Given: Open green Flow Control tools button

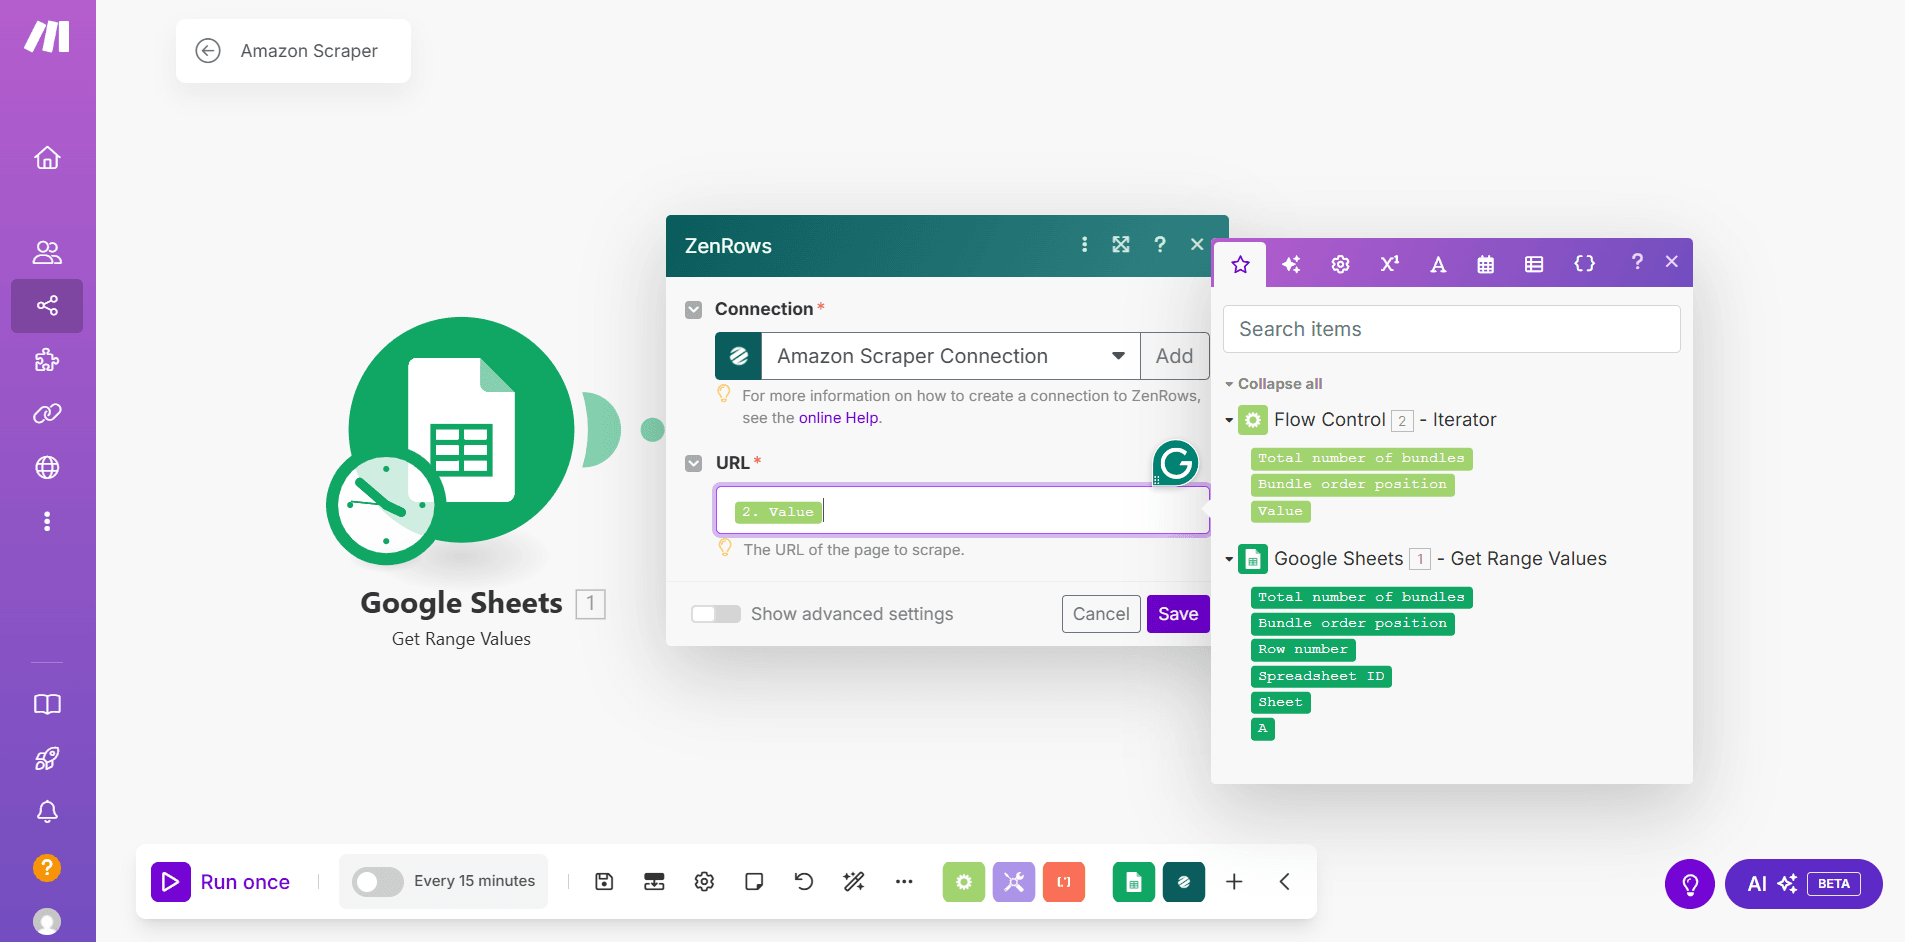Looking at the screenshot, I should click(x=964, y=882).
